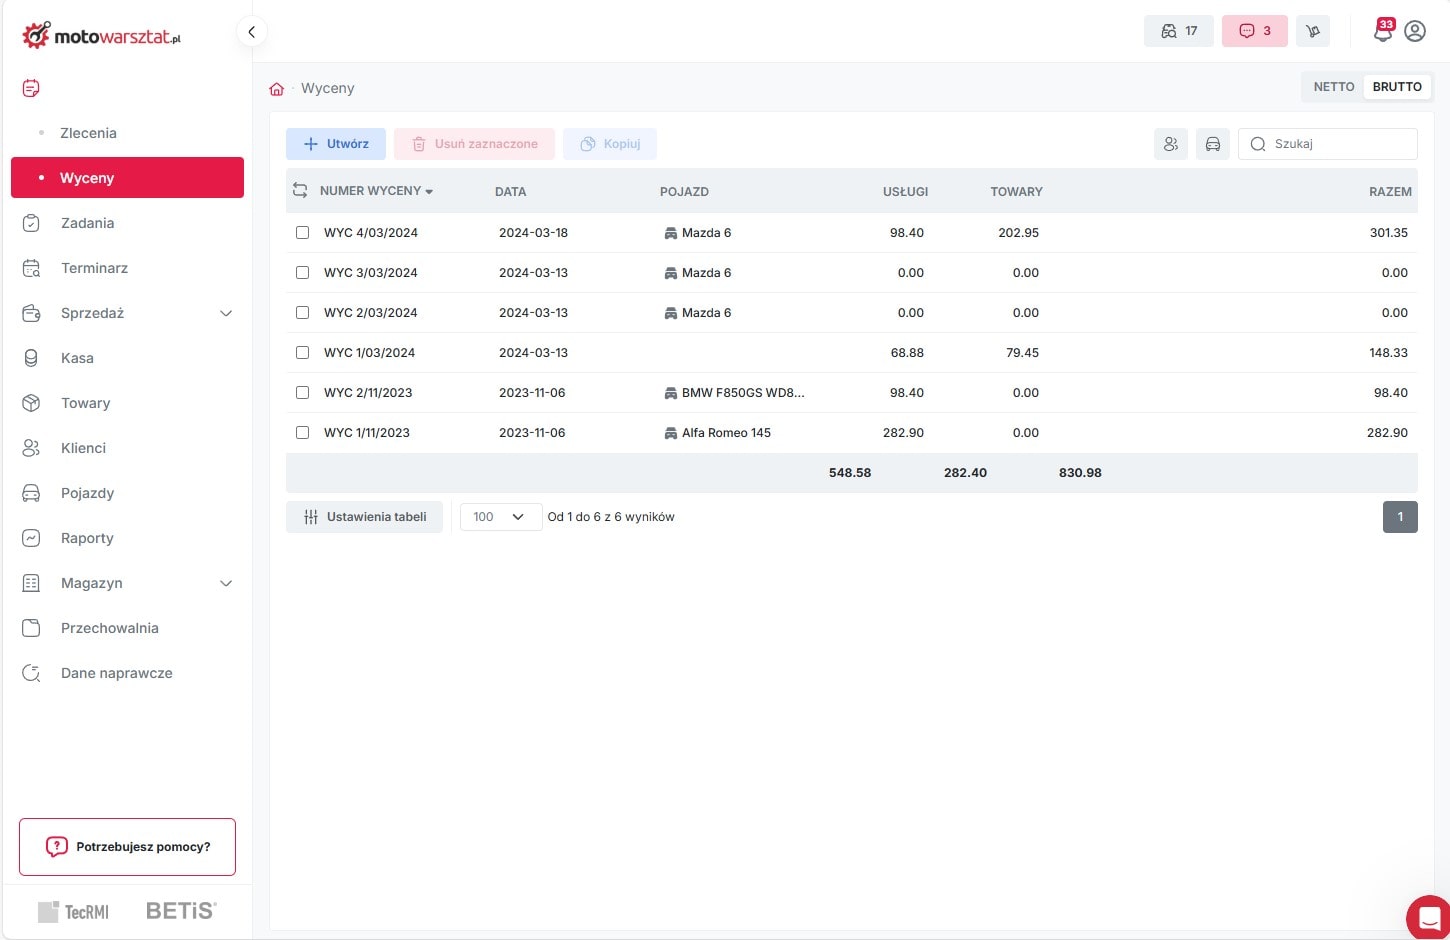The image size is (1450, 940).
Task: Open Terminarz from the sidebar
Action: 94,268
